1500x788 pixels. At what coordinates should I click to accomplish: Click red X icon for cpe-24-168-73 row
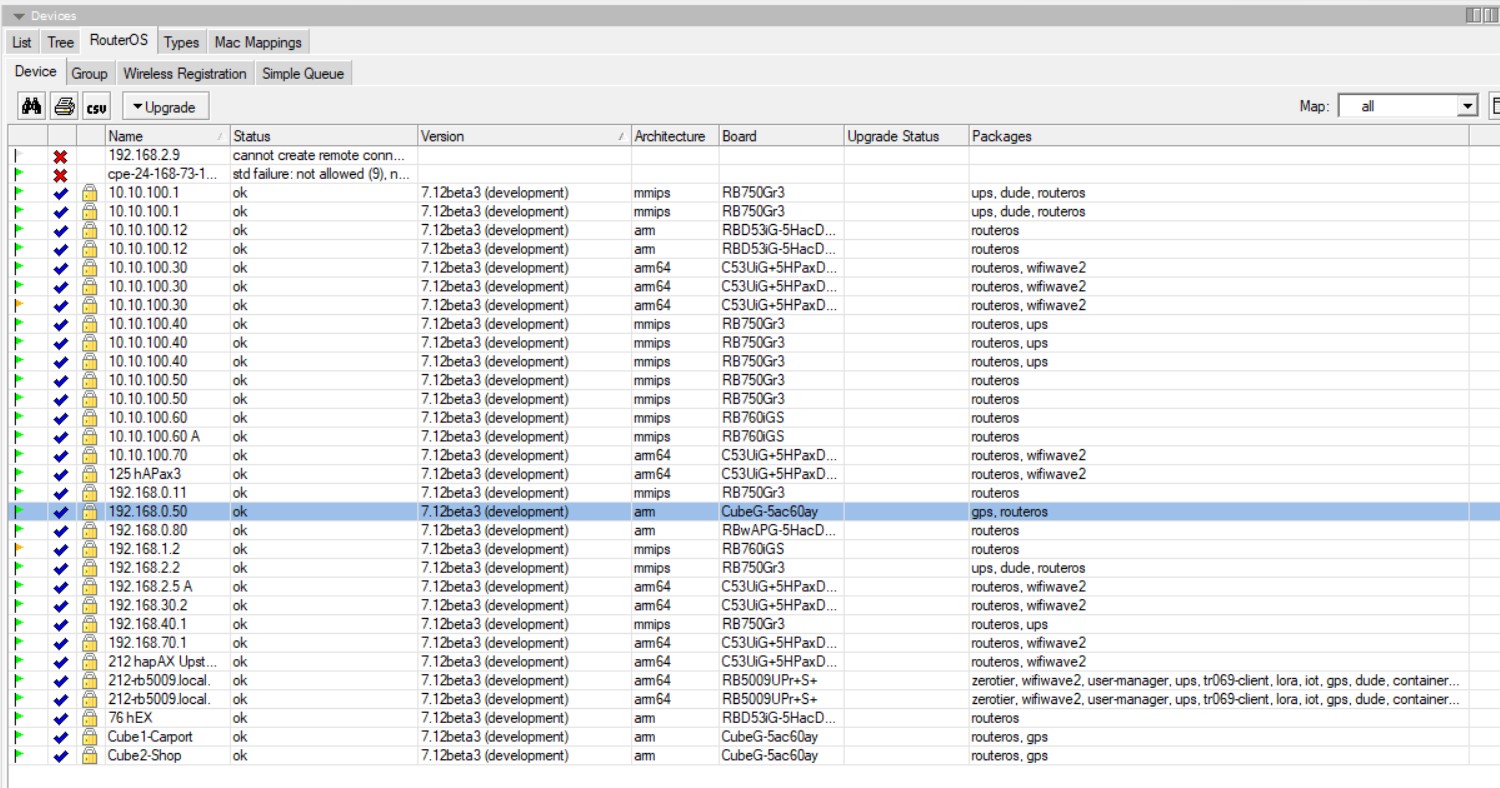tap(60, 175)
